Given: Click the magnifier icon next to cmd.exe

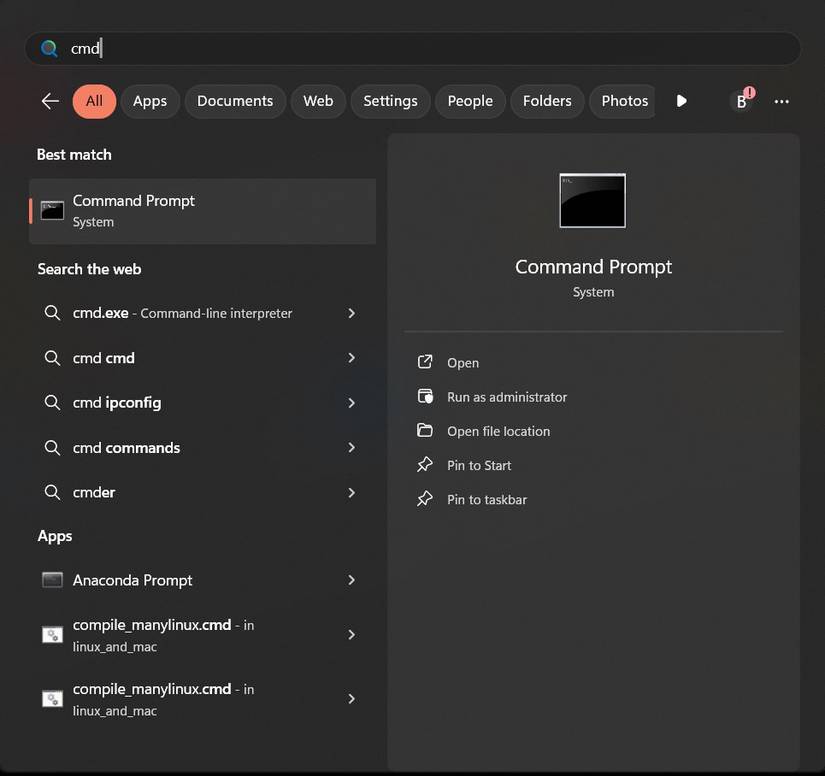Looking at the screenshot, I should (52, 313).
